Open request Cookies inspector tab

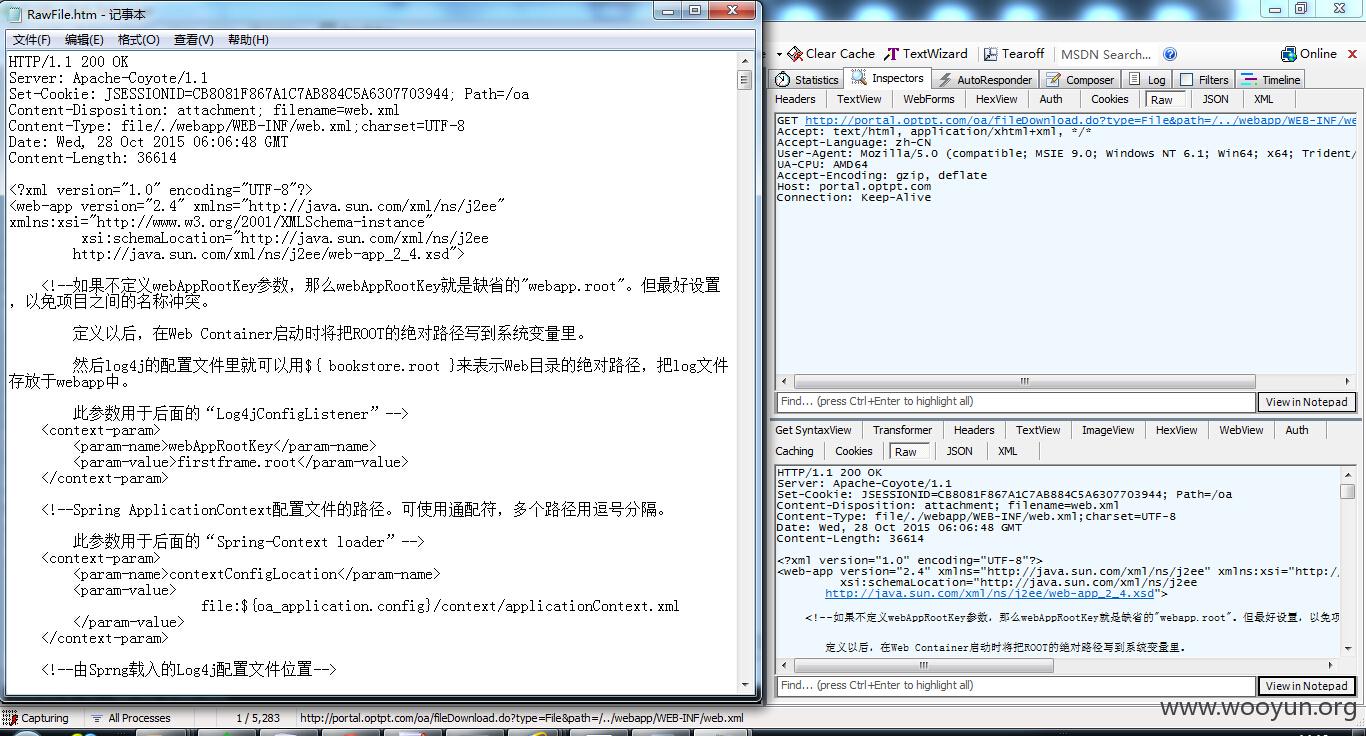click(1109, 99)
